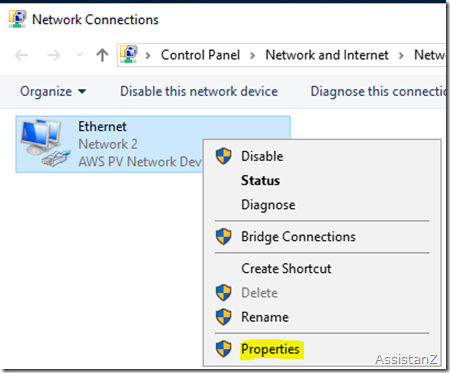
Task: Expand the chevron after Control Panel
Action: (x=253, y=55)
